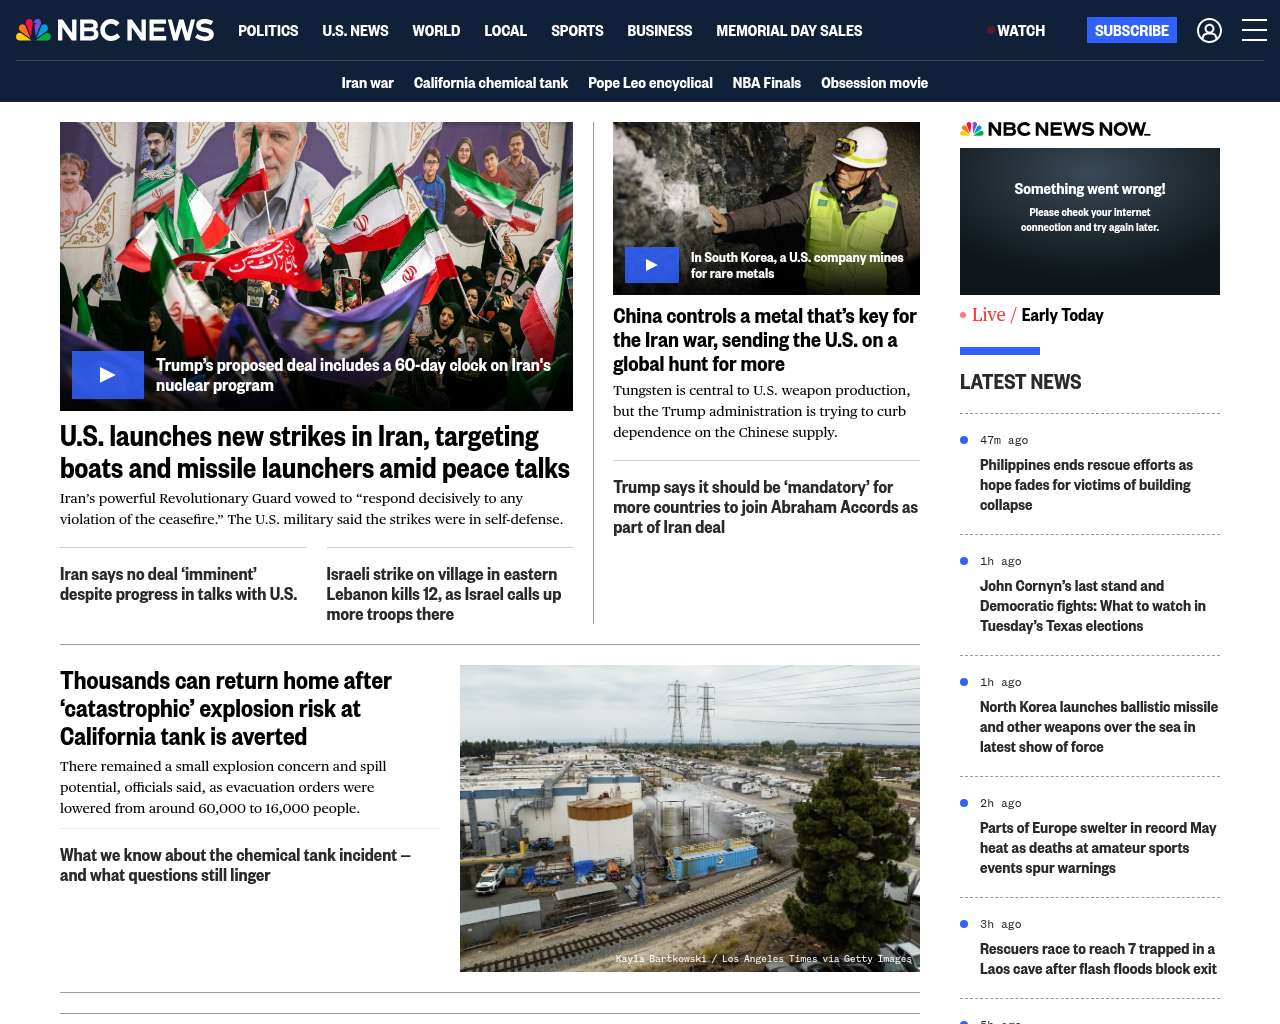Select NBA Finals trending topic

tap(766, 83)
